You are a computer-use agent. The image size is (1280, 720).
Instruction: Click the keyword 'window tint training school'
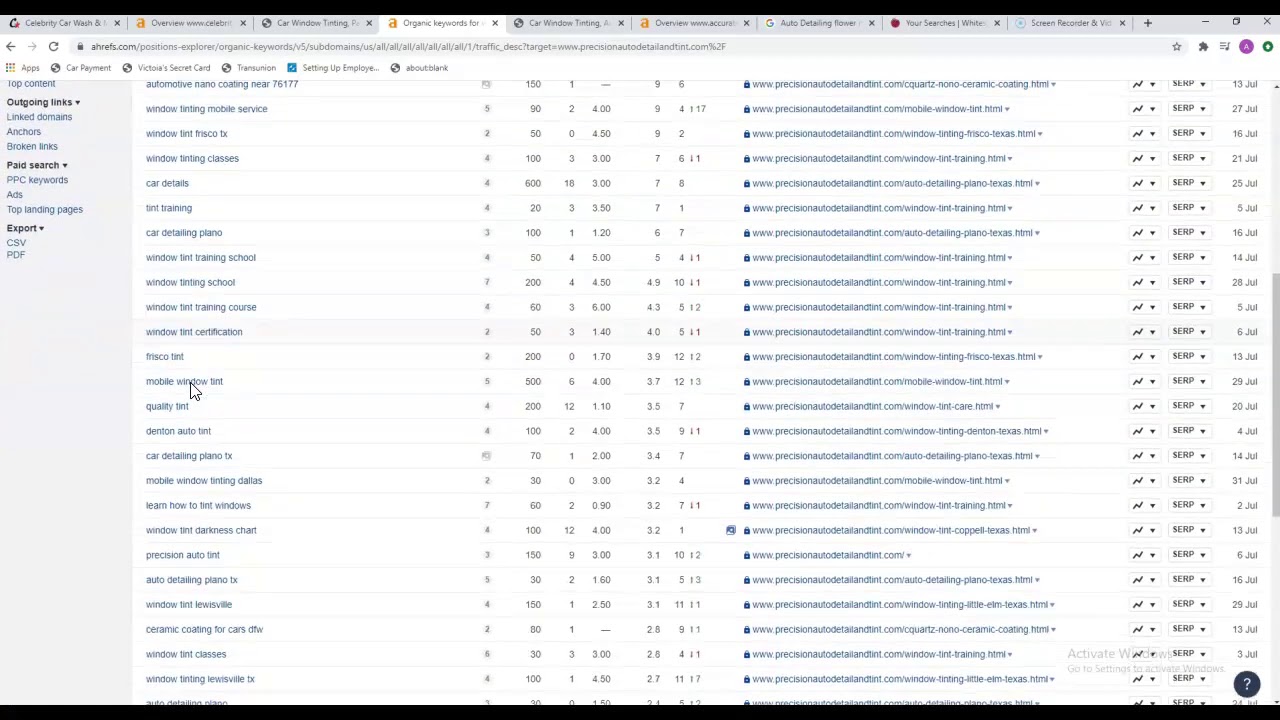(x=201, y=257)
